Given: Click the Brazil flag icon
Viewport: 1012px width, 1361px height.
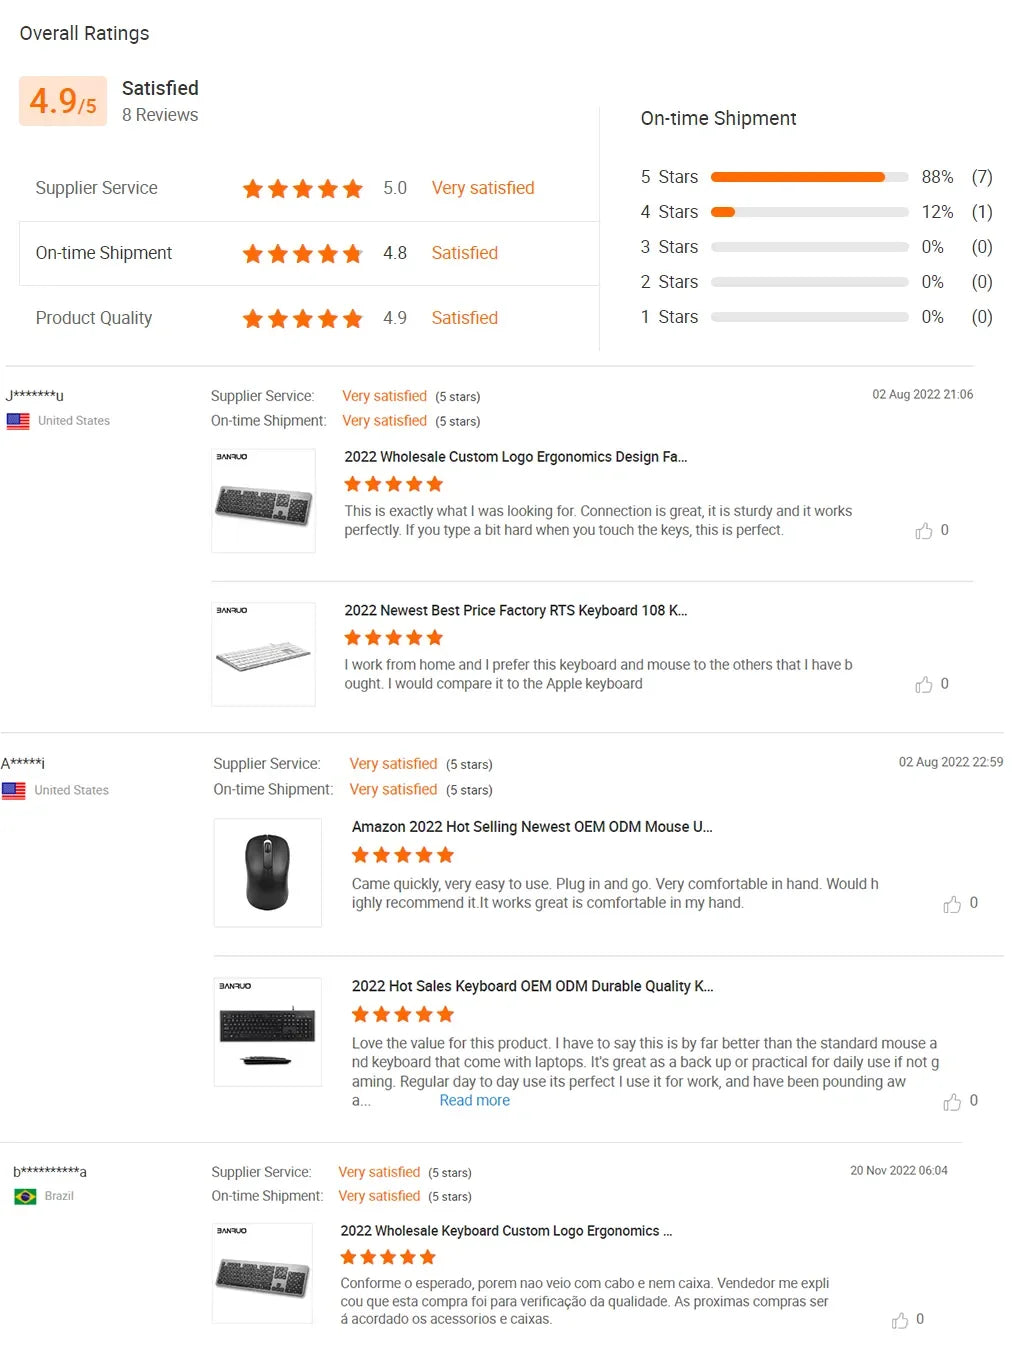Looking at the screenshot, I should (x=25, y=1196).
